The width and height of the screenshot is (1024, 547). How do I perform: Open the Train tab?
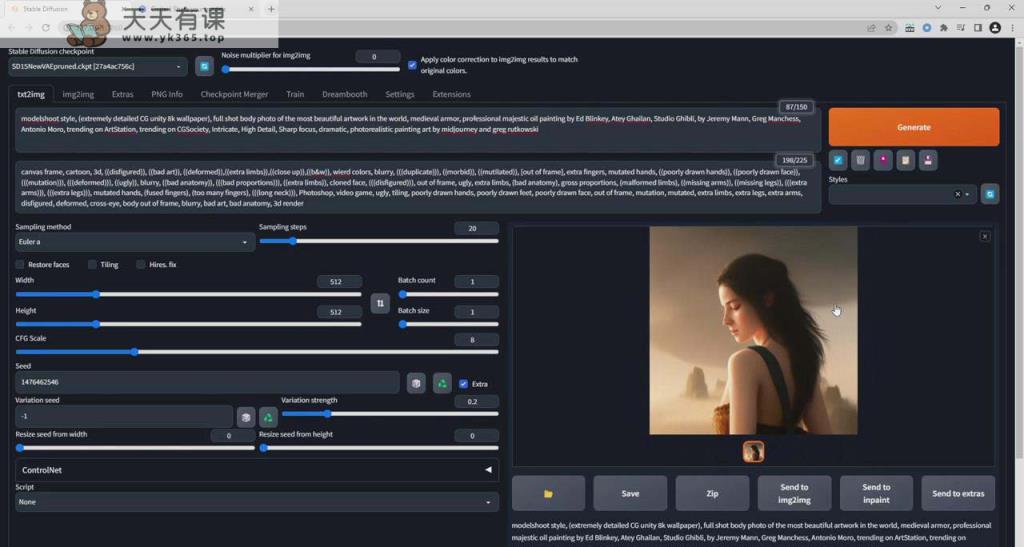(295, 94)
